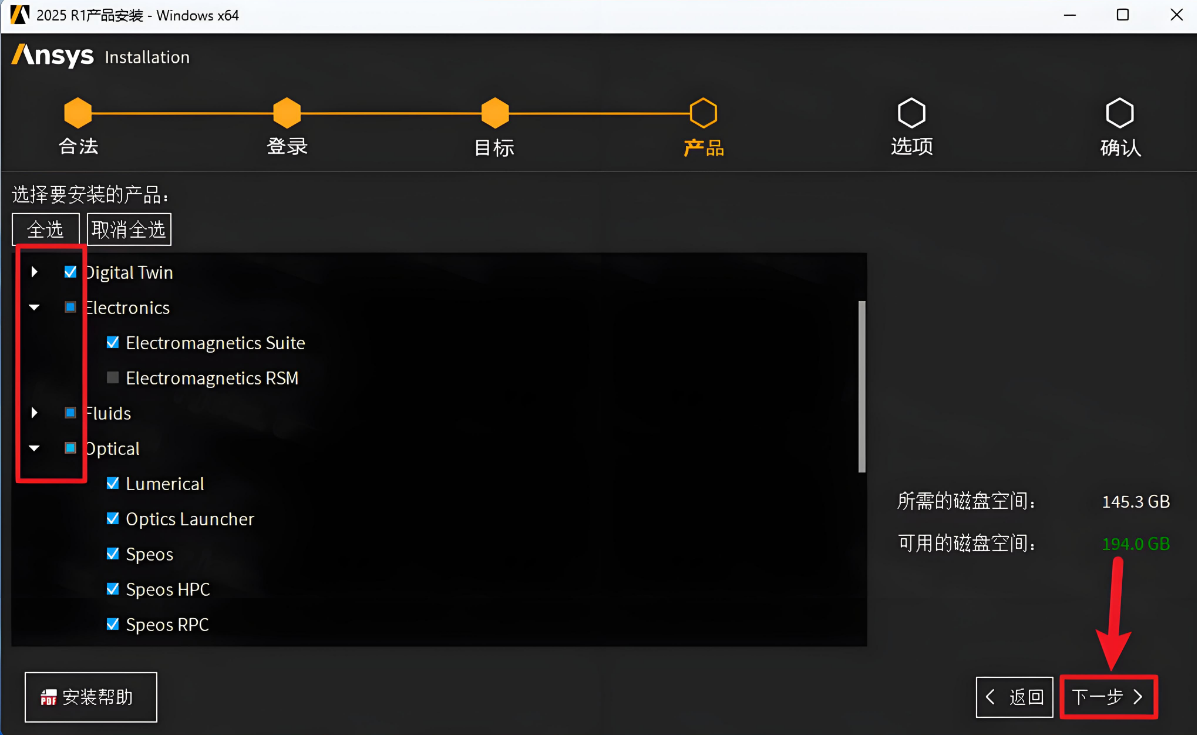Click the Optical label

(111, 448)
